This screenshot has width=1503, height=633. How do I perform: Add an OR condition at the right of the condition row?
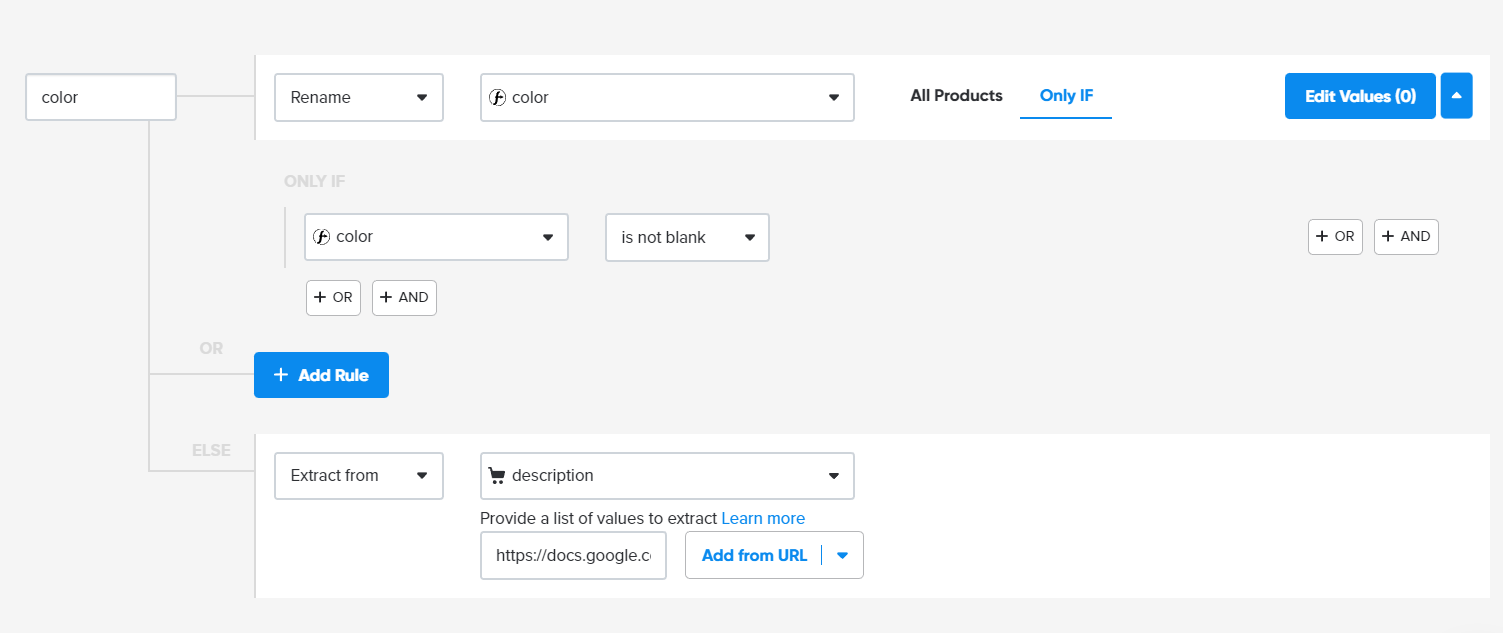[x=1335, y=237]
